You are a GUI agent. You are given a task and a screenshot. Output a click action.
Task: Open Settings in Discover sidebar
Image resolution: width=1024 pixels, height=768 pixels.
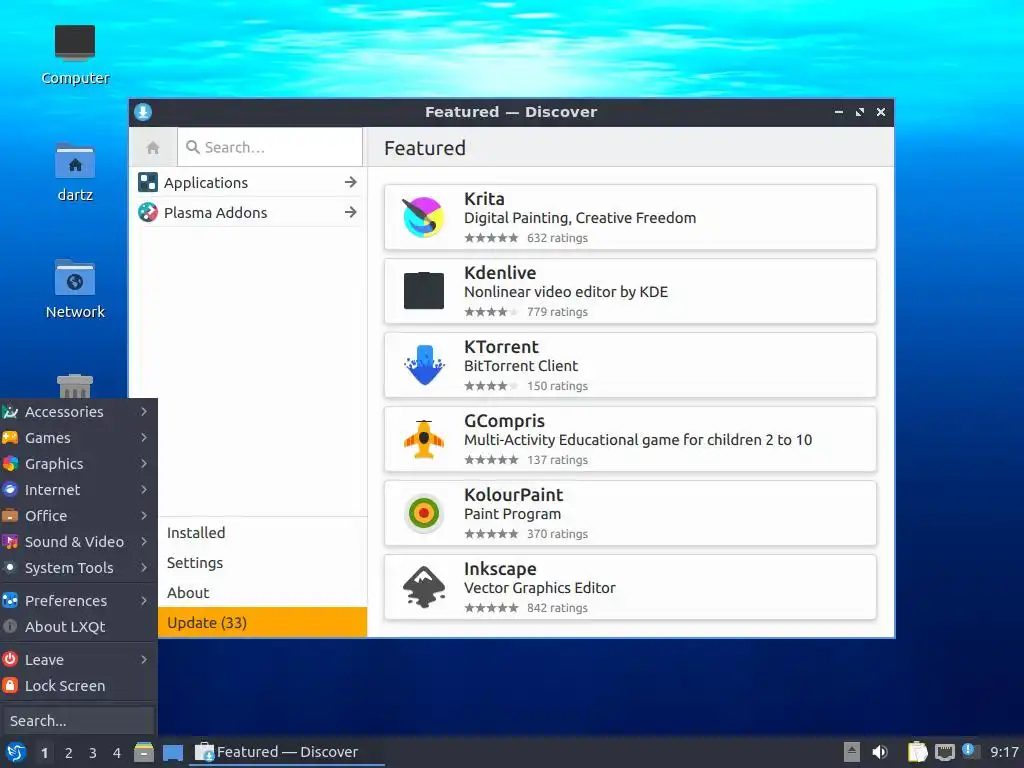(x=263, y=563)
